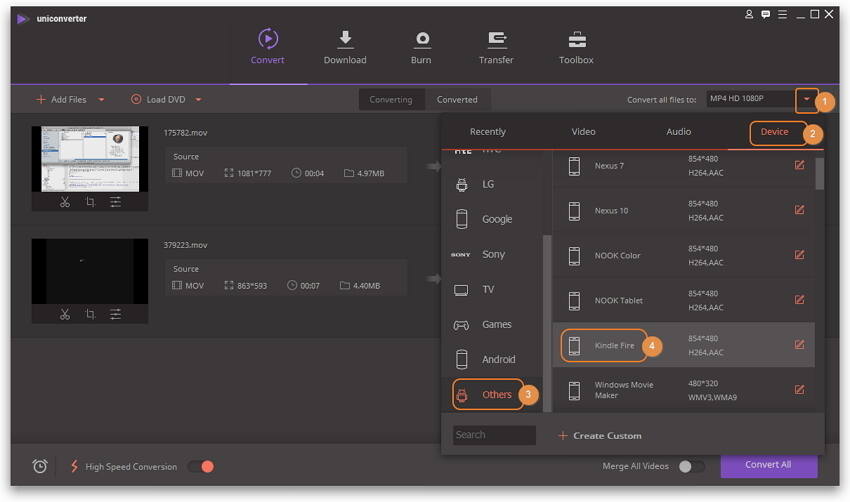Click the device preset list scrollbar
This screenshot has width=850, height=502.
(x=820, y=173)
